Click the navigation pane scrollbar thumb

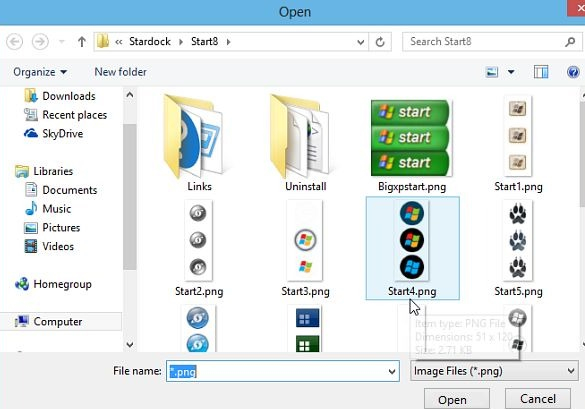click(x=129, y=197)
